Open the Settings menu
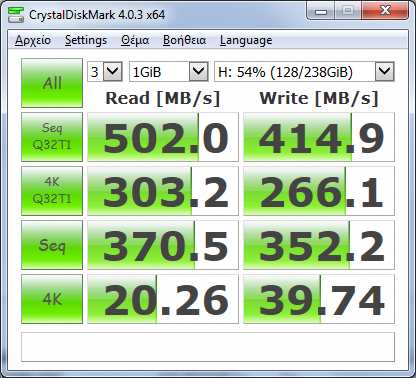Image resolution: width=416 pixels, height=378 pixels. coord(86,40)
